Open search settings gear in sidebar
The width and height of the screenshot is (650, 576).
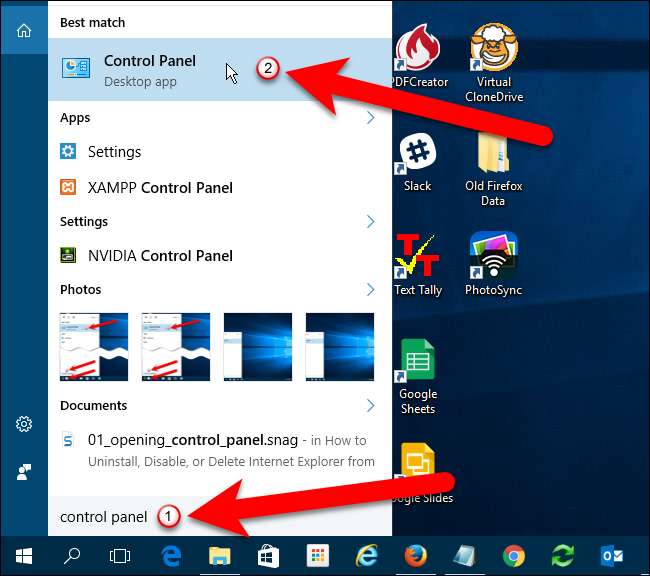pos(24,424)
